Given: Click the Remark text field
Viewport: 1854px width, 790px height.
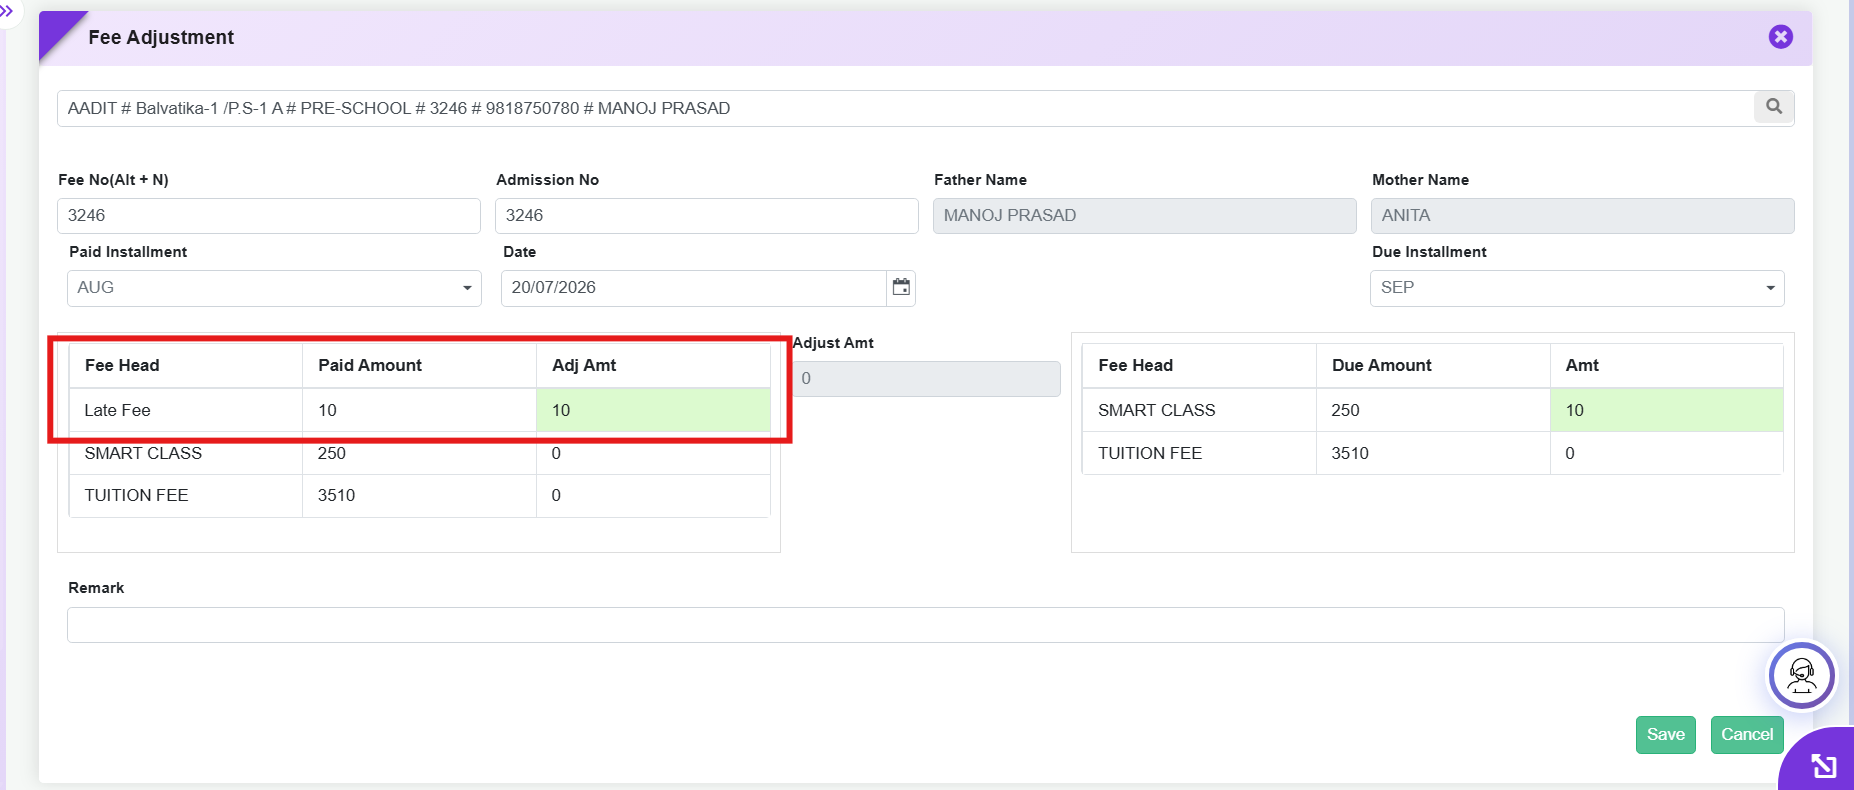Looking at the screenshot, I should (x=926, y=625).
